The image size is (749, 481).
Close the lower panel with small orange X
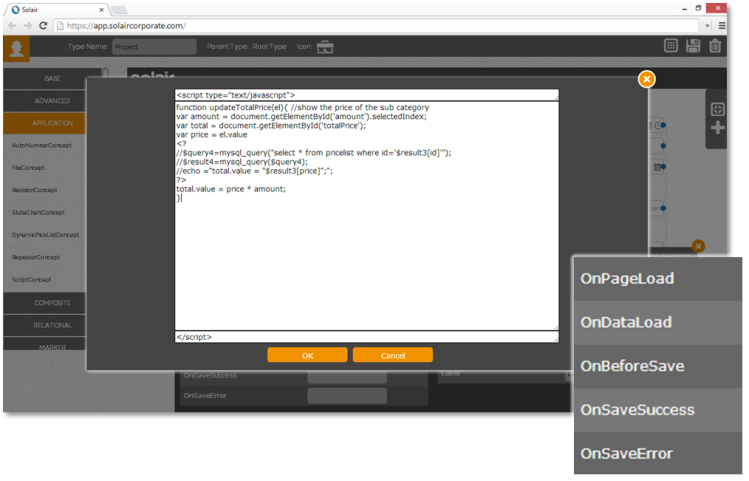pos(698,246)
